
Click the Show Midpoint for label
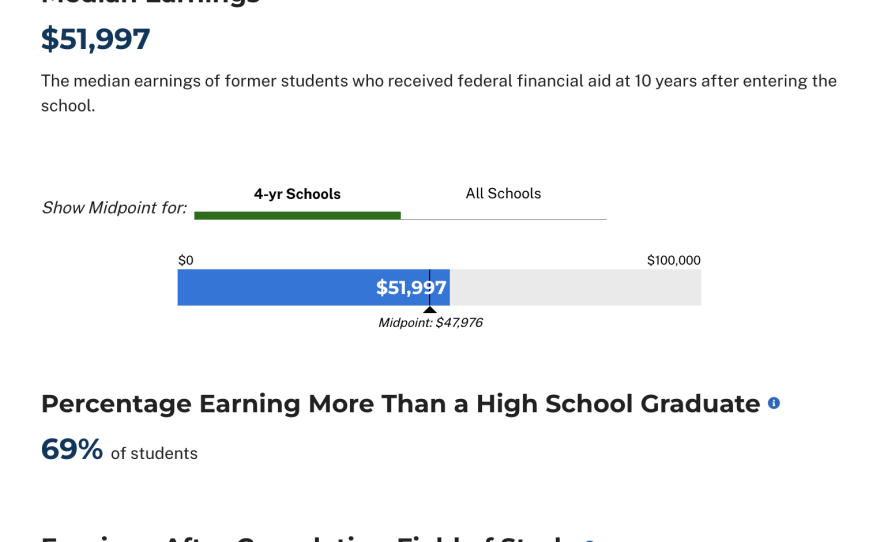(114, 208)
